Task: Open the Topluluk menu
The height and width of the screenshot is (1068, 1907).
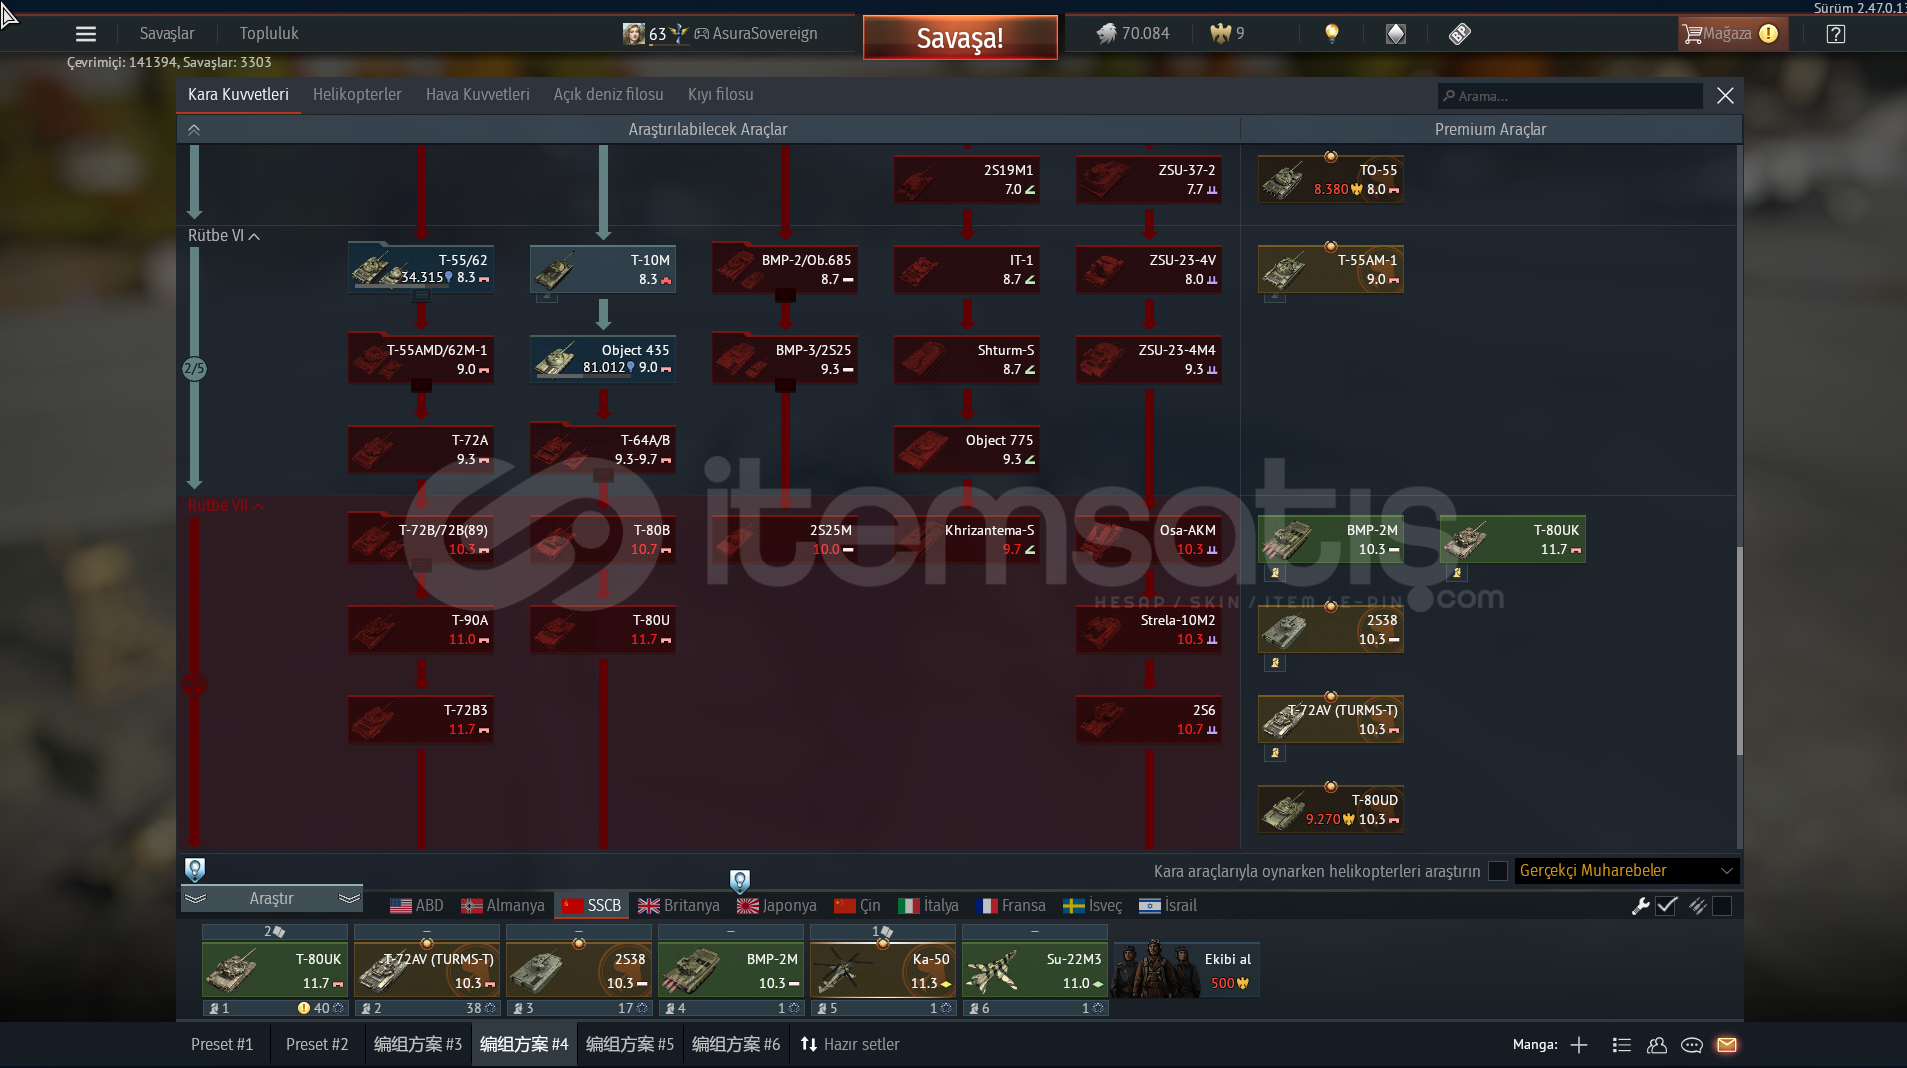Action: (269, 34)
